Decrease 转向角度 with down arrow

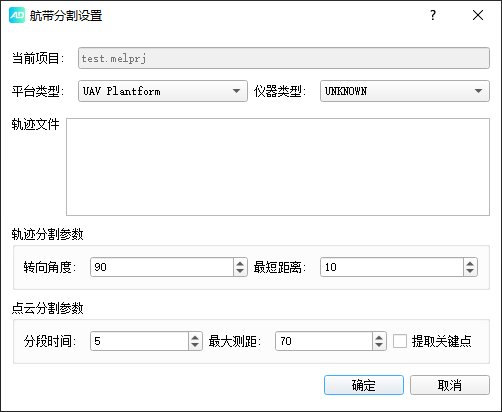(x=240, y=271)
